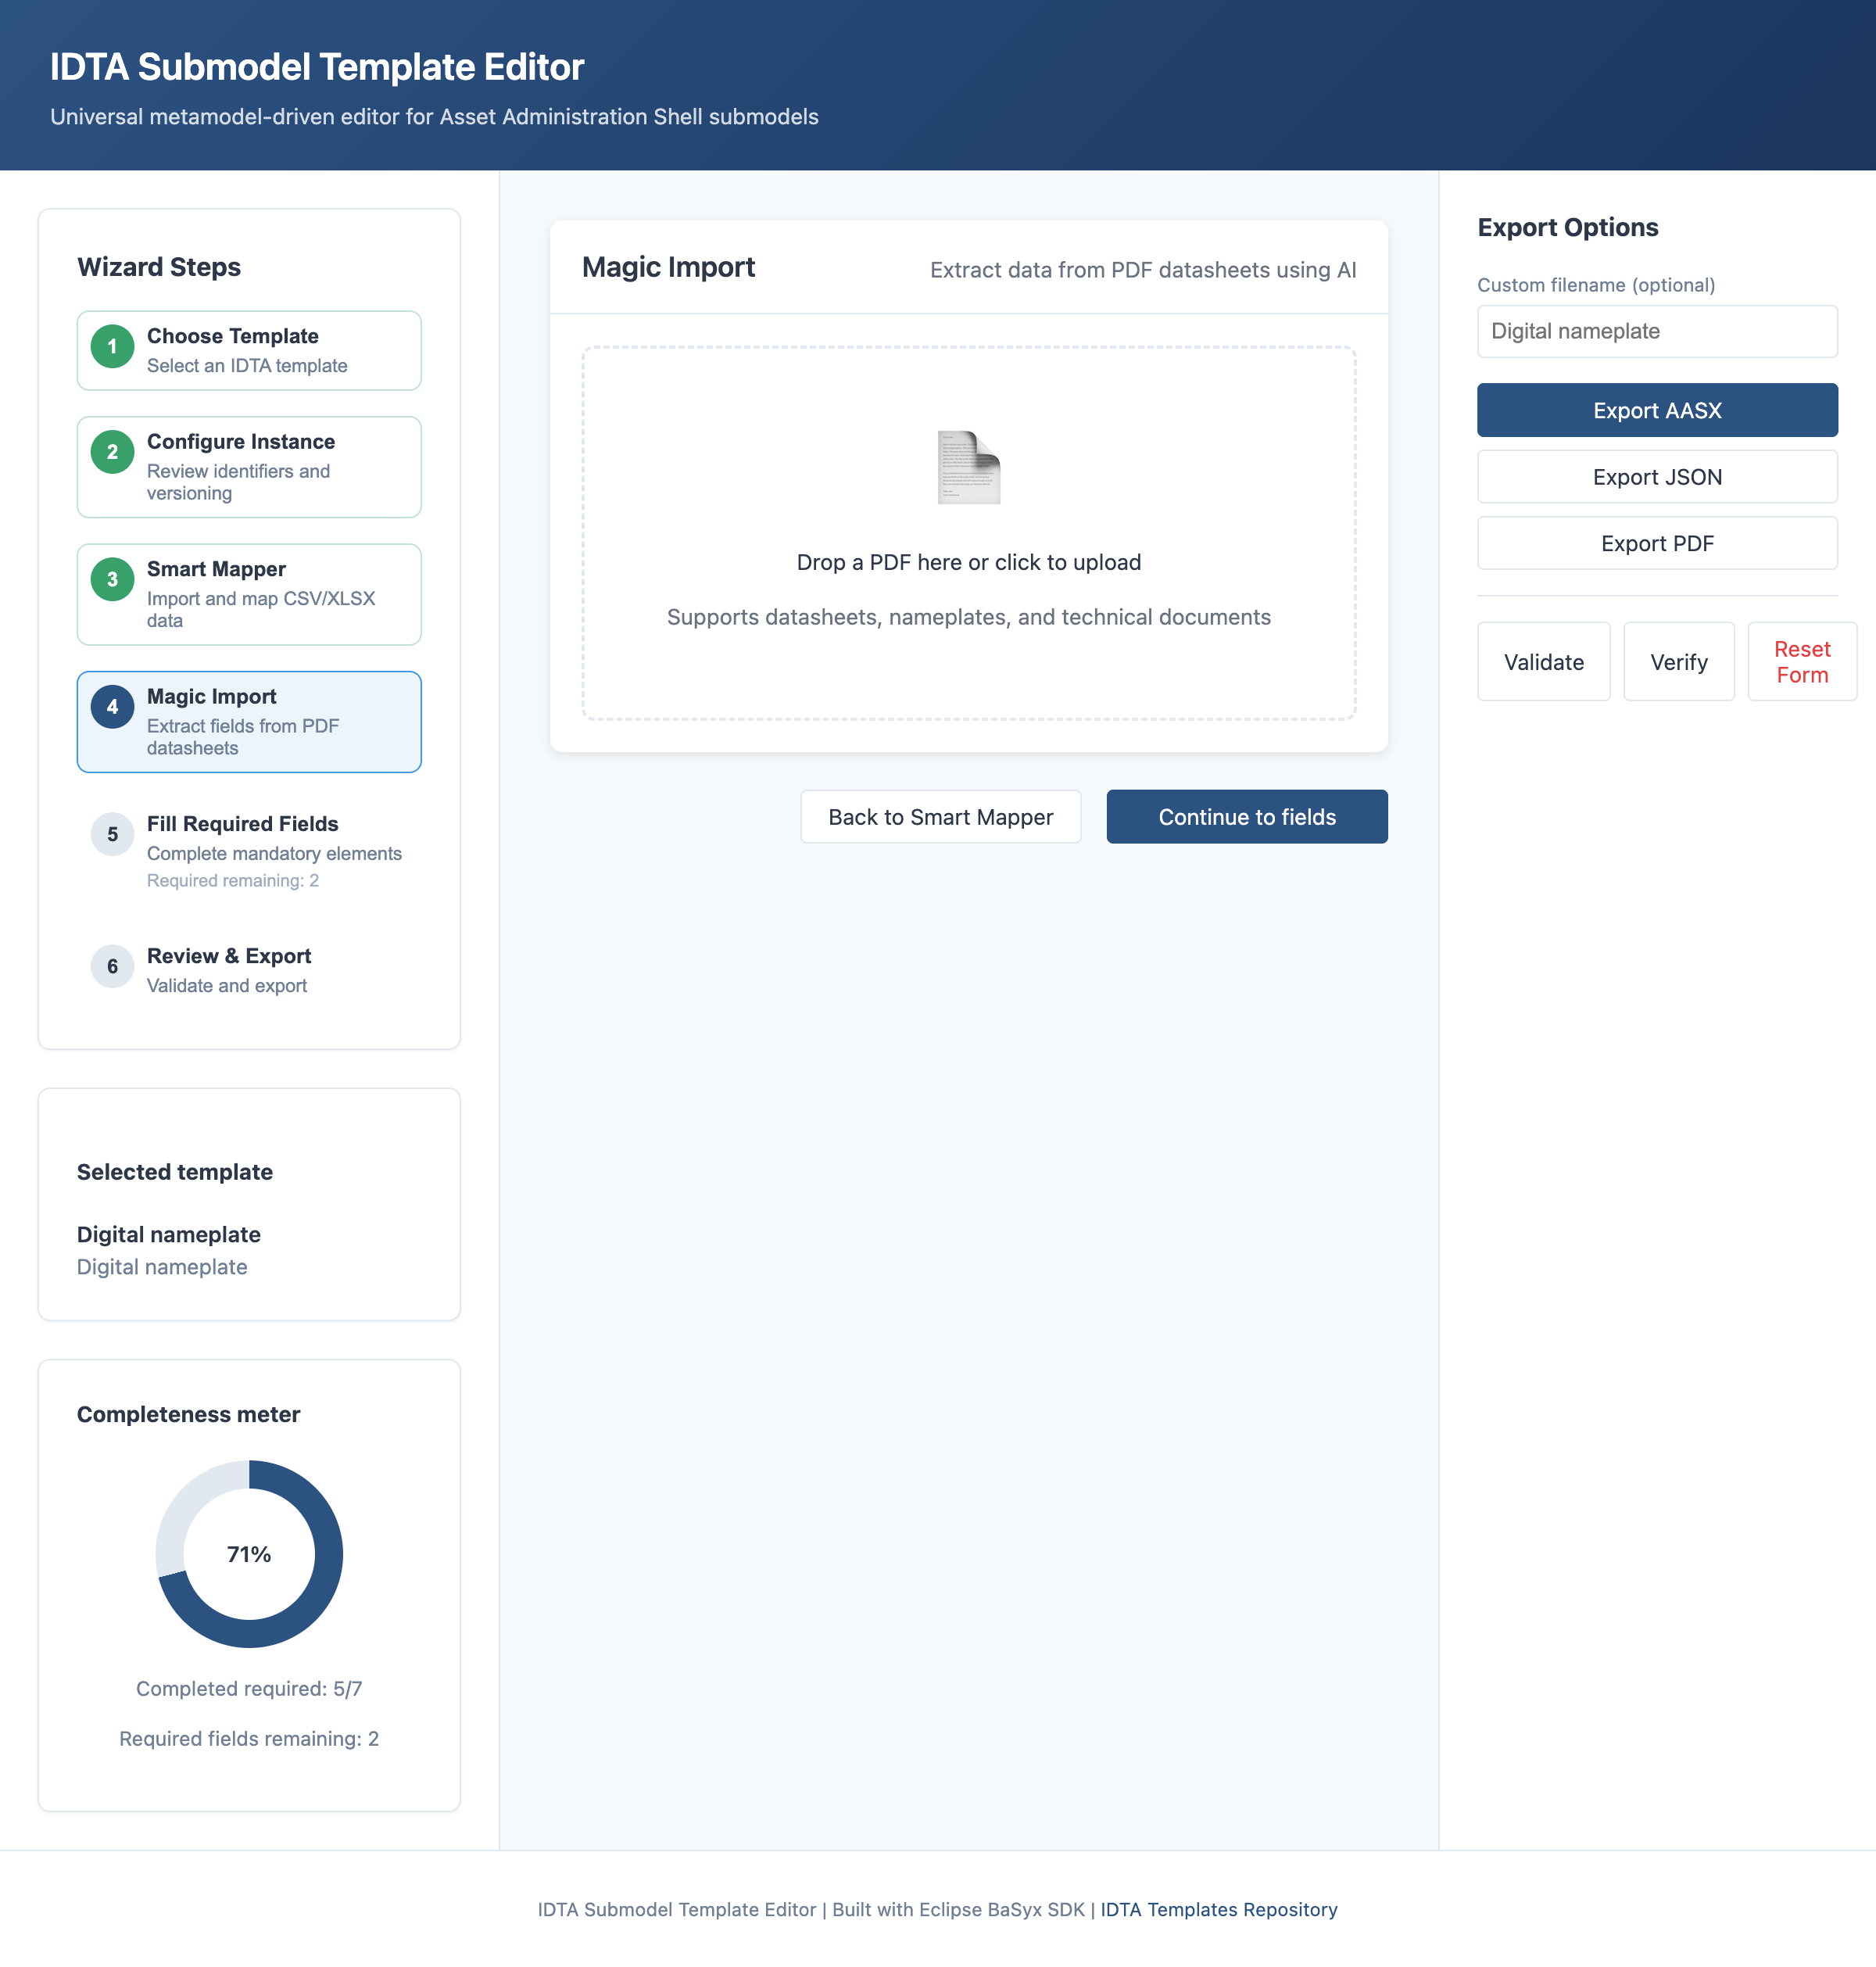Focus the custom filename input field
This screenshot has height=1967, width=1876.
[x=1656, y=331]
